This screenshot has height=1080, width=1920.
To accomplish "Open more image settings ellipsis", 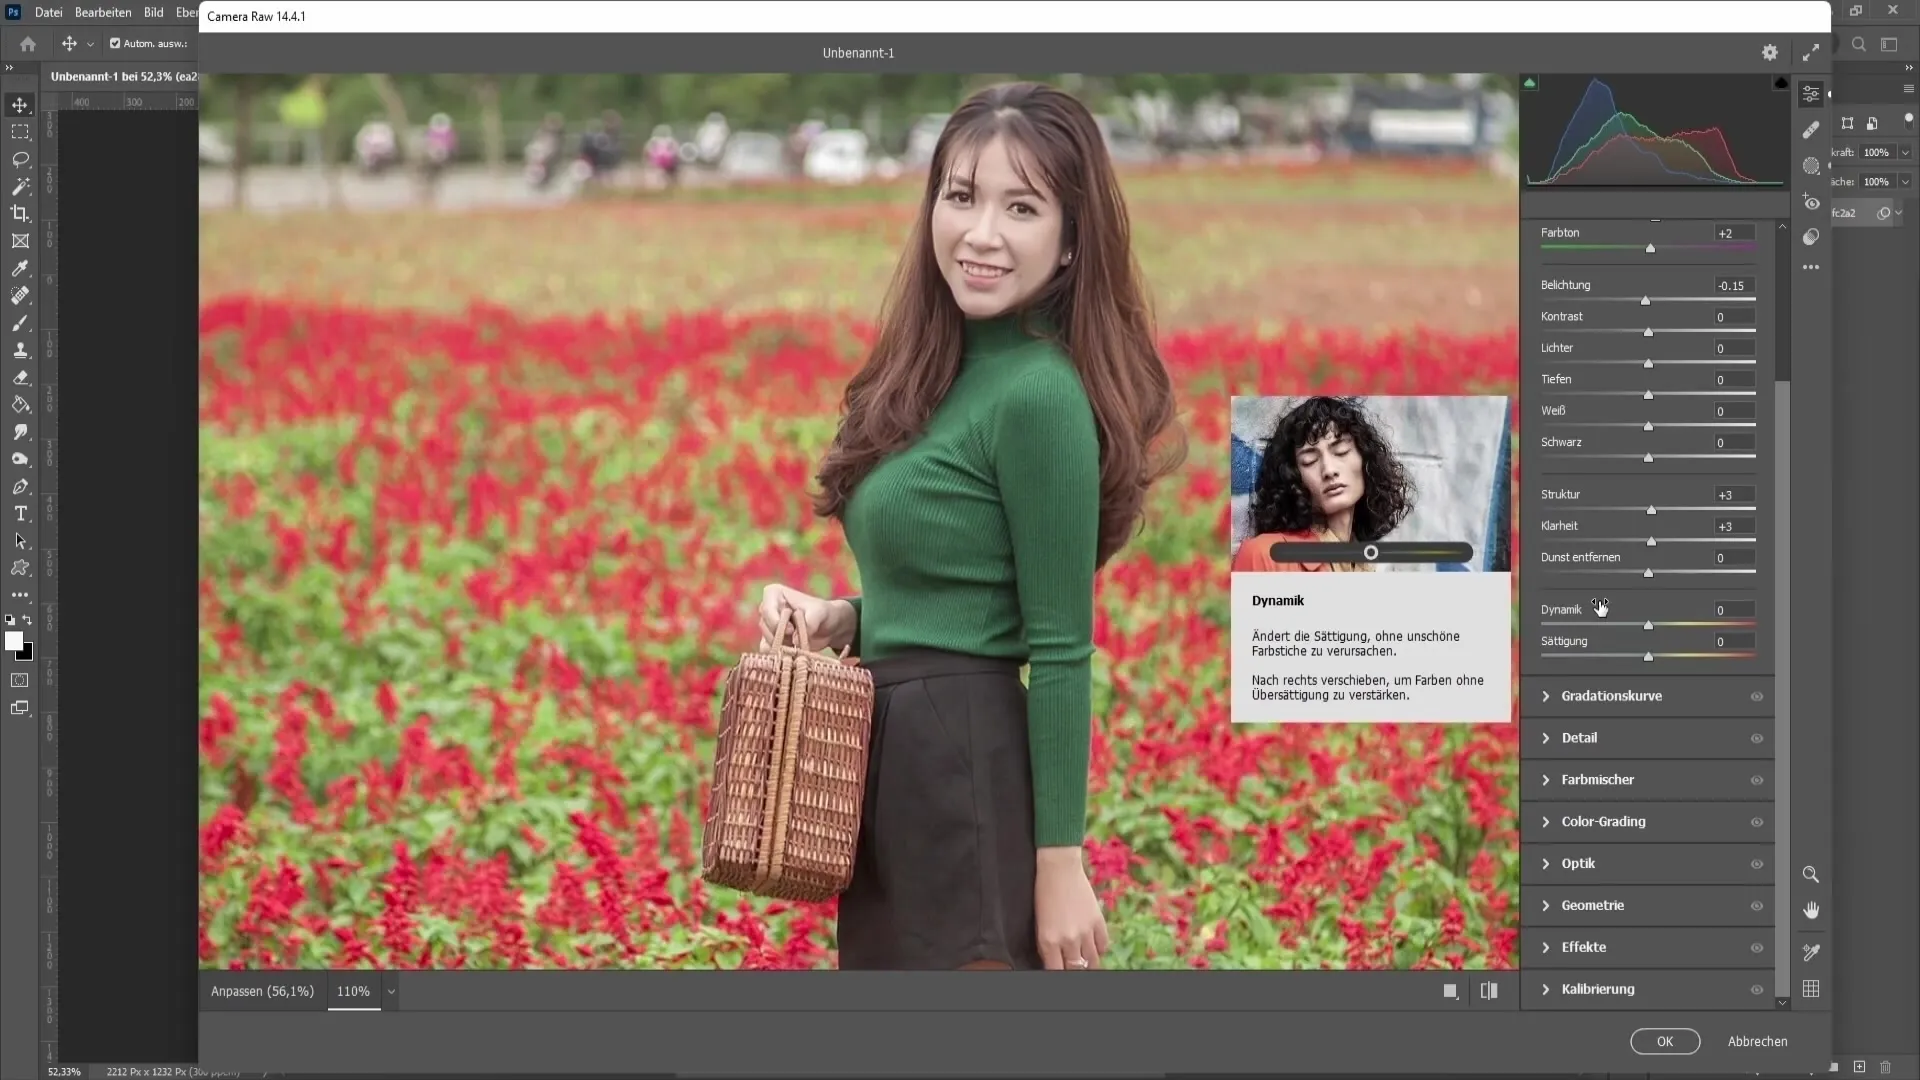I will click(1811, 267).
